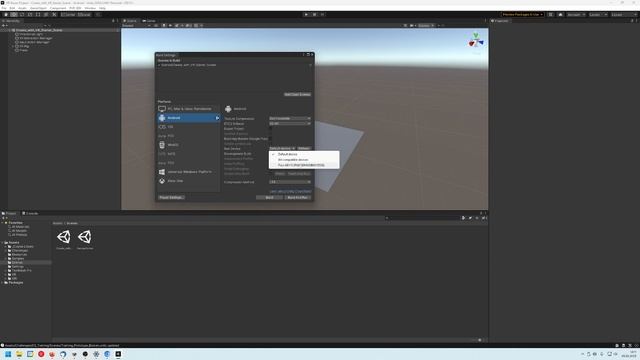The width and height of the screenshot is (640, 360).
Task: Select the Scale tool in the toolbar
Action: [30, 14]
